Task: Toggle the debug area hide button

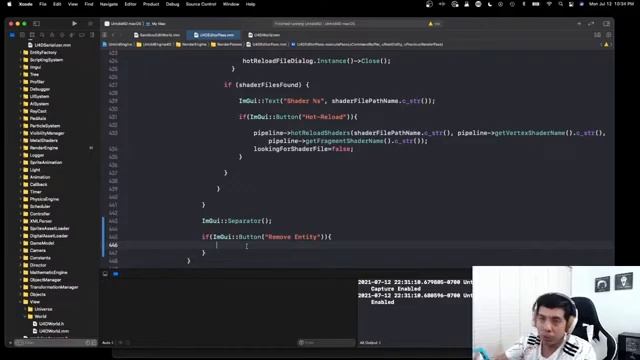Action: pyautogui.click(x=105, y=274)
